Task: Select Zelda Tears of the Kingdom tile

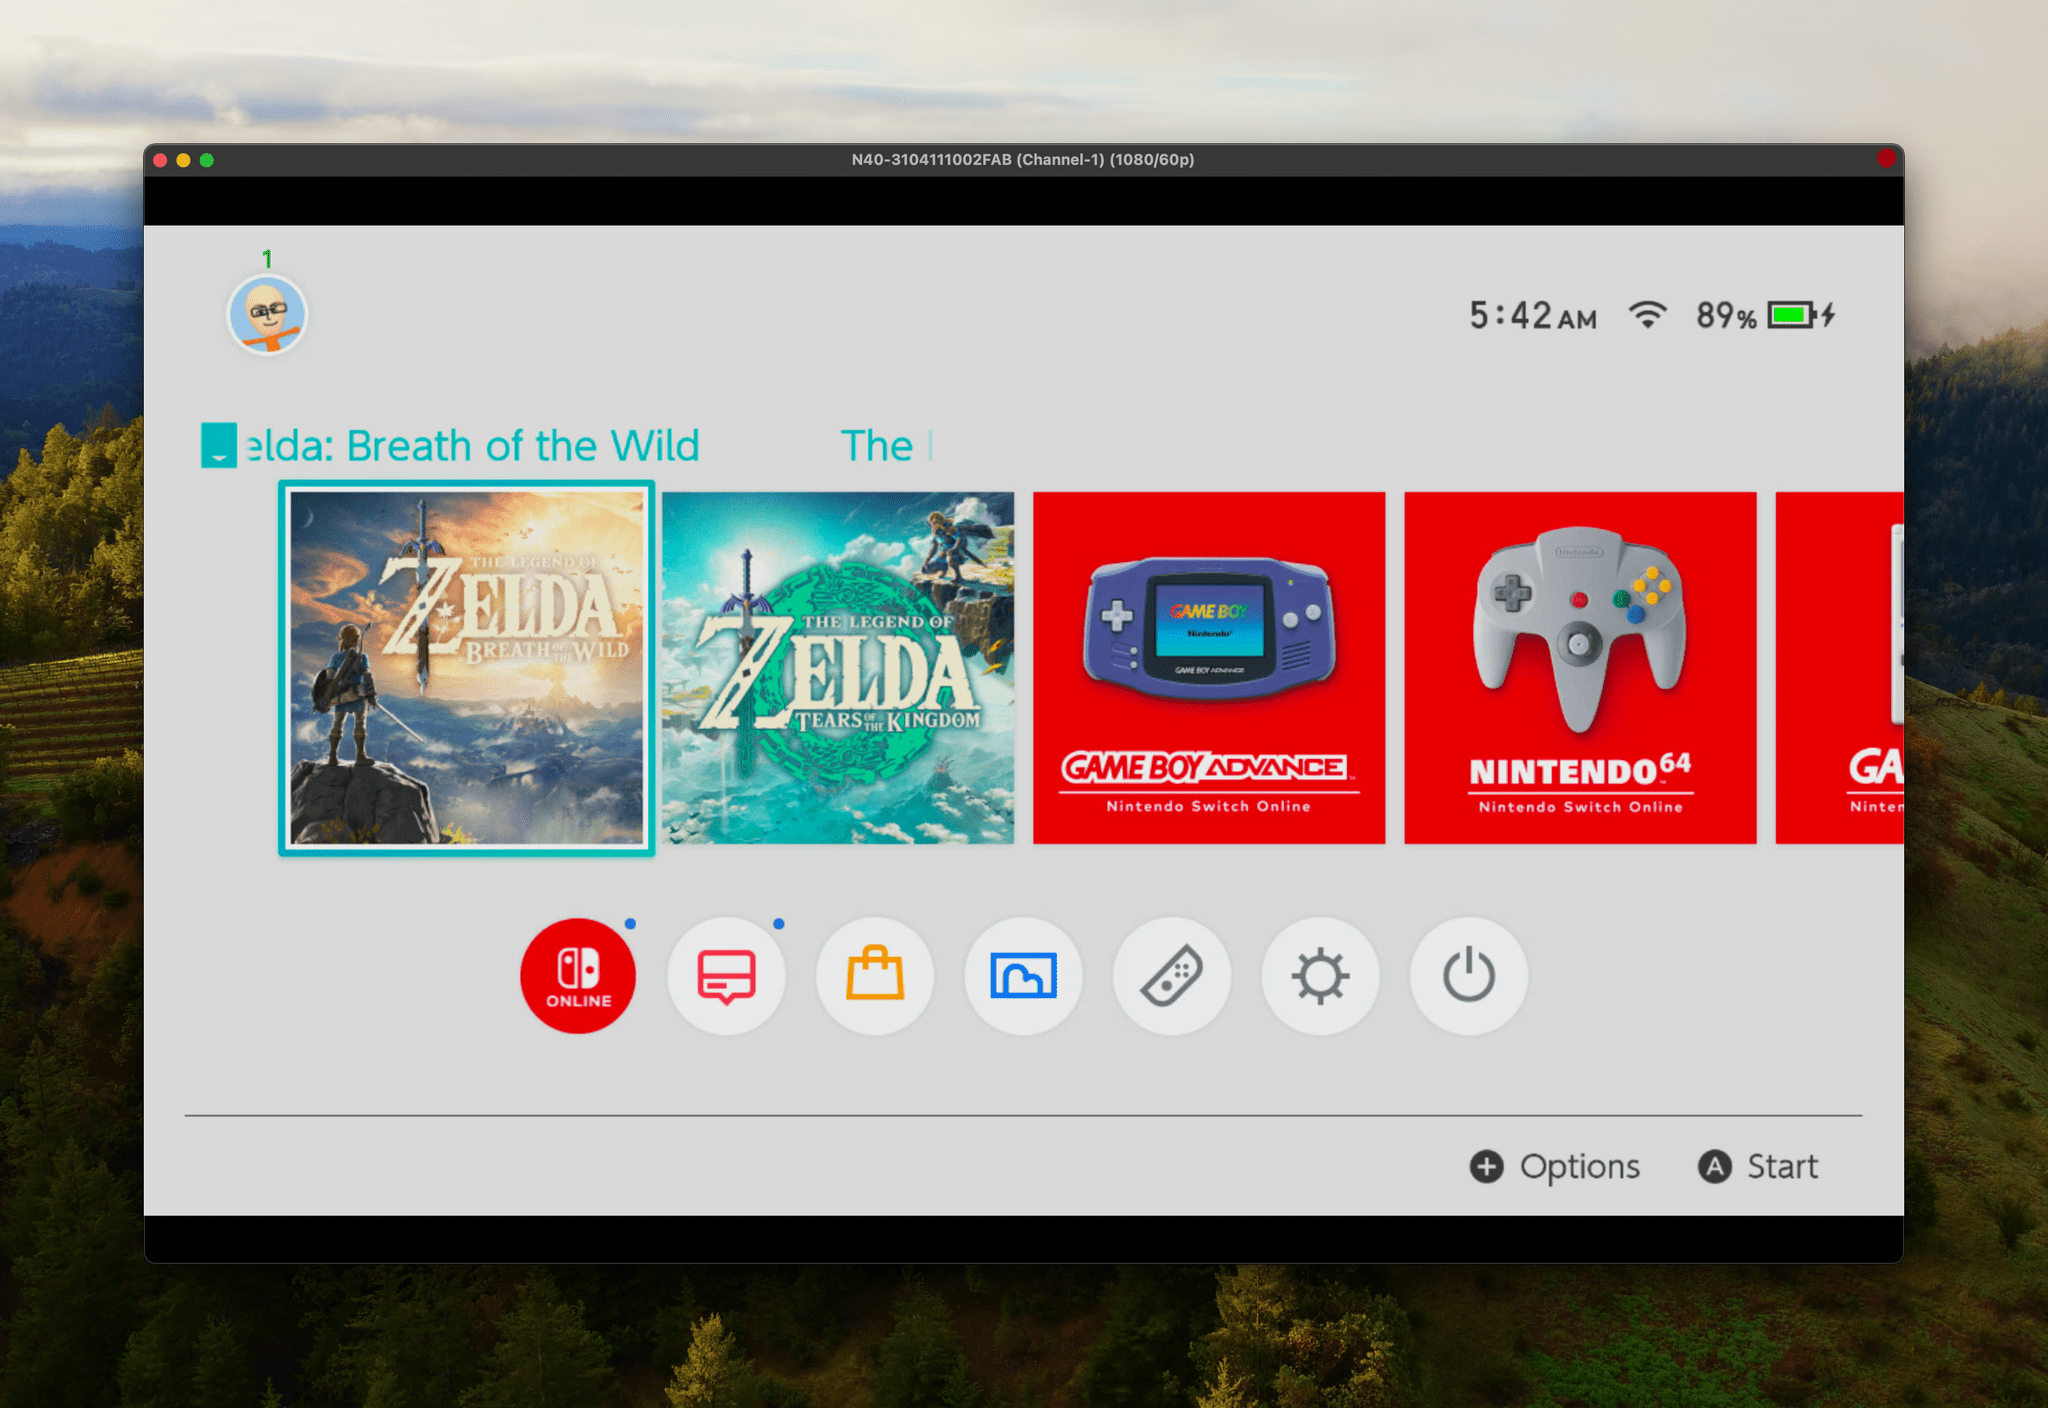Action: click(x=838, y=668)
